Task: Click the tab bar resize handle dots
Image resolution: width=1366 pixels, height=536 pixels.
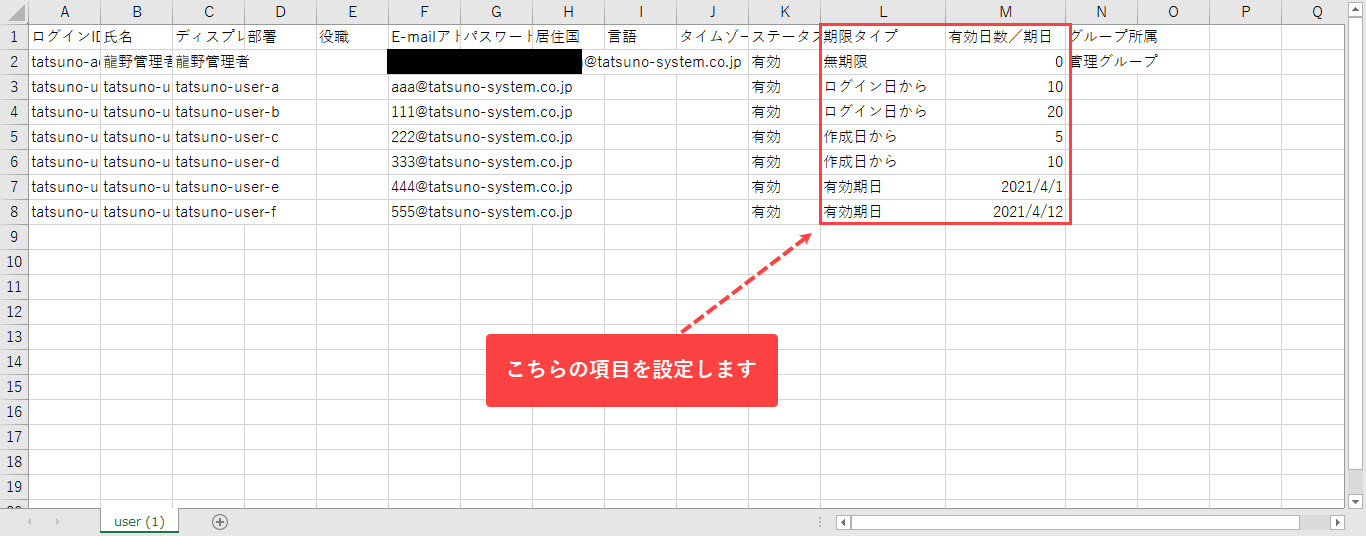Action: click(x=820, y=522)
